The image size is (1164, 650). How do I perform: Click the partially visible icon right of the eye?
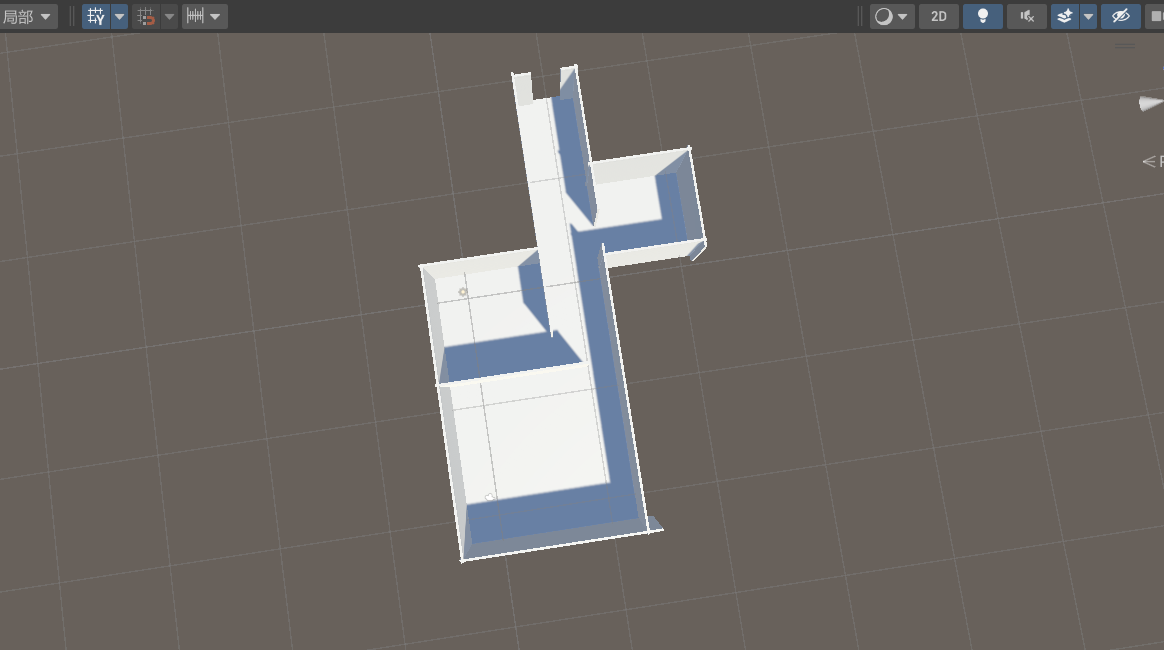(x=1156, y=16)
